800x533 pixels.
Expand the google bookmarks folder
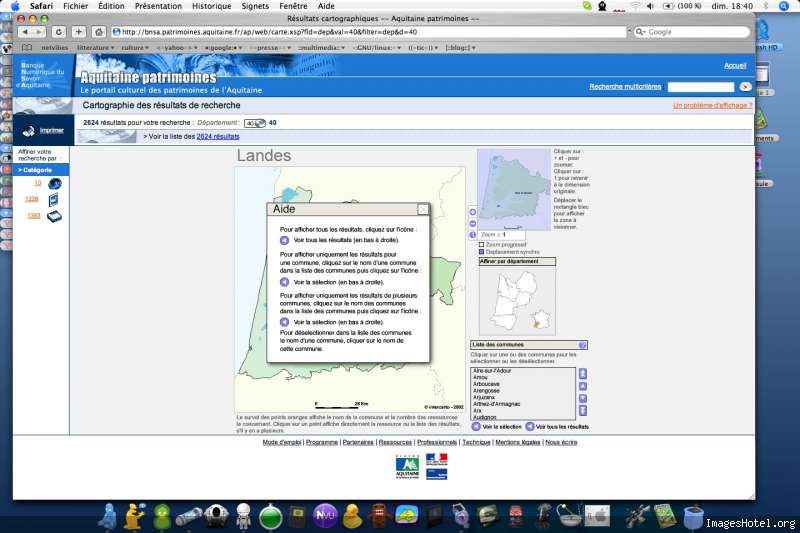[223, 47]
